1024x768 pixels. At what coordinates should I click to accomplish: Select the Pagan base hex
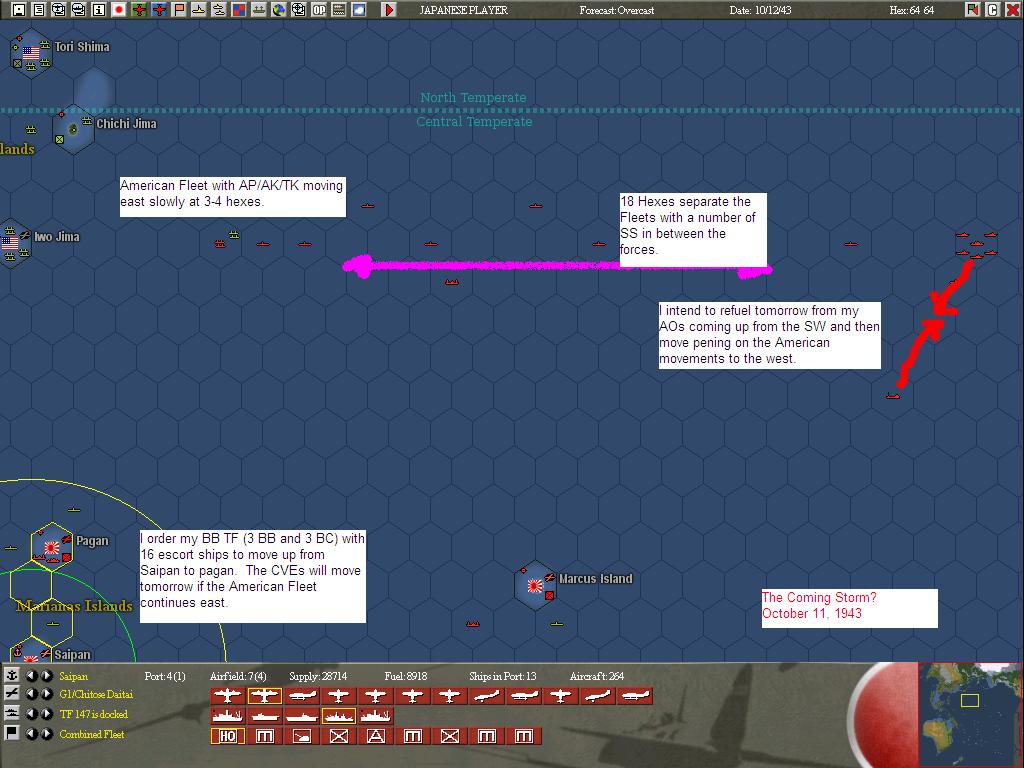[52, 547]
